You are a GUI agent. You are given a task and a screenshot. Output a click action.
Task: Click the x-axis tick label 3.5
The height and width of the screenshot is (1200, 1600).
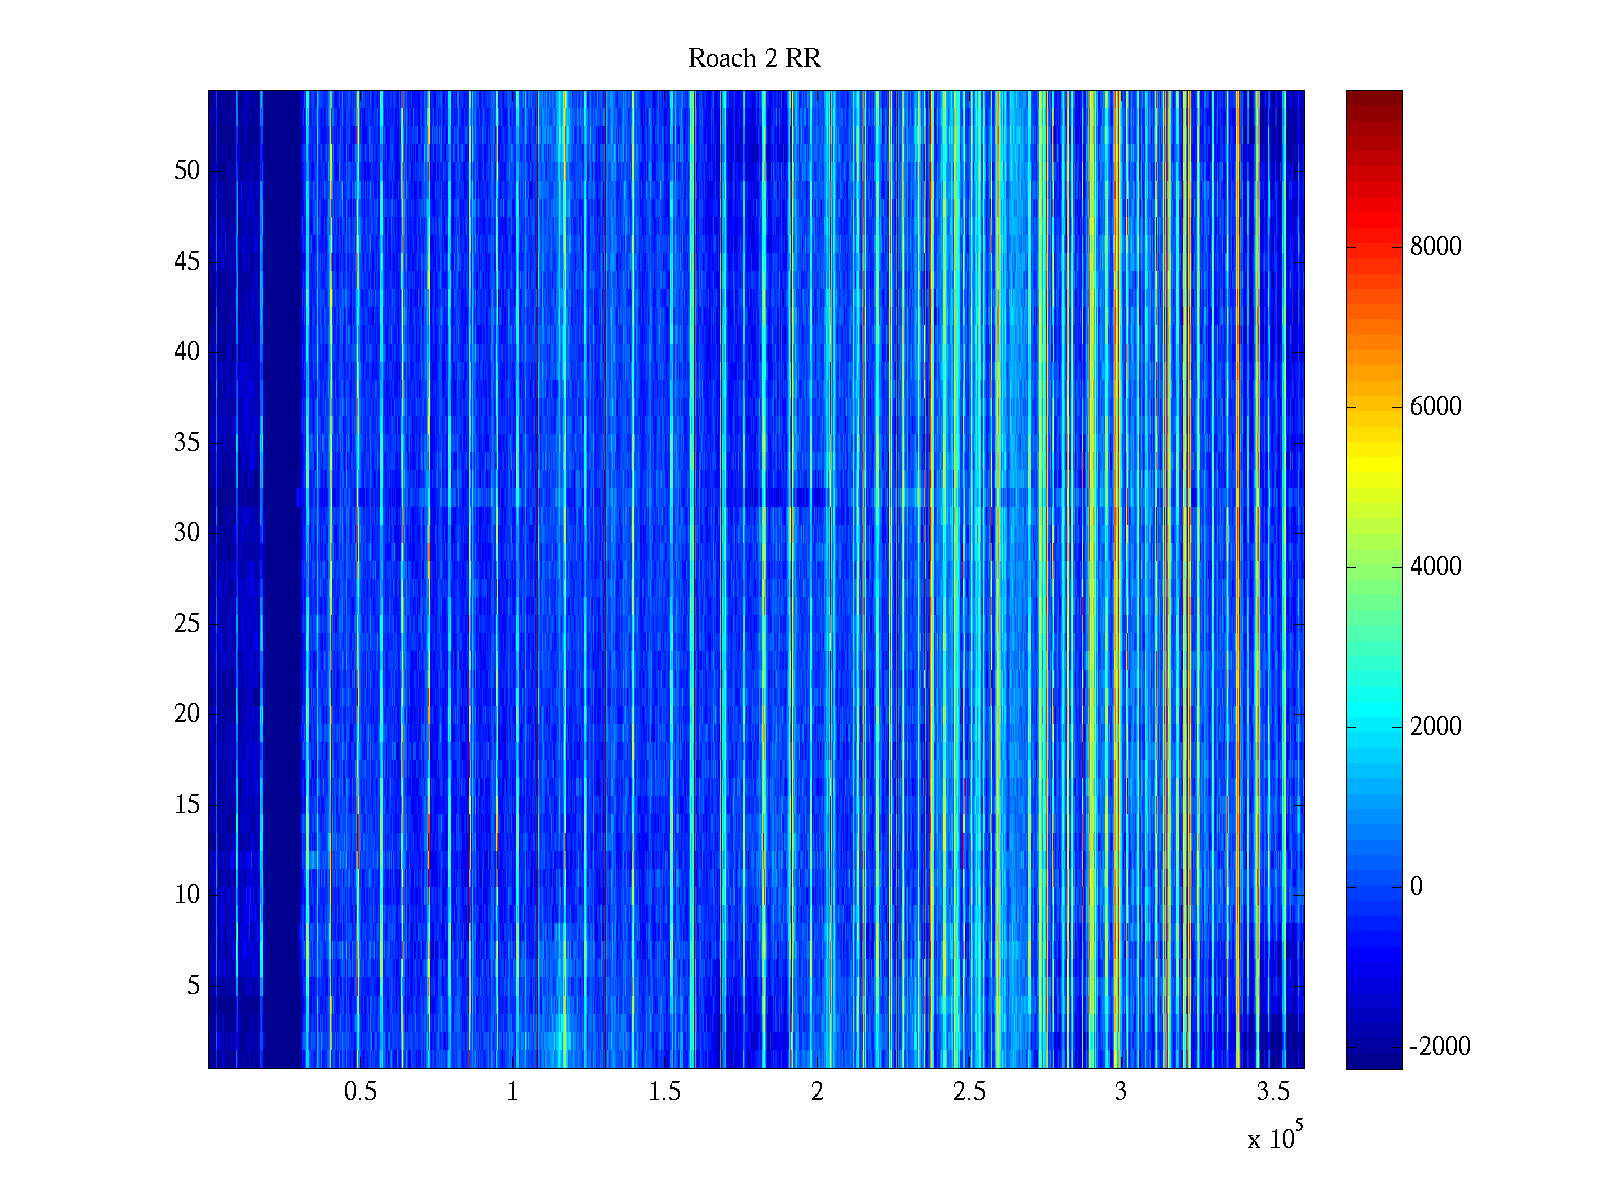pos(1272,1092)
